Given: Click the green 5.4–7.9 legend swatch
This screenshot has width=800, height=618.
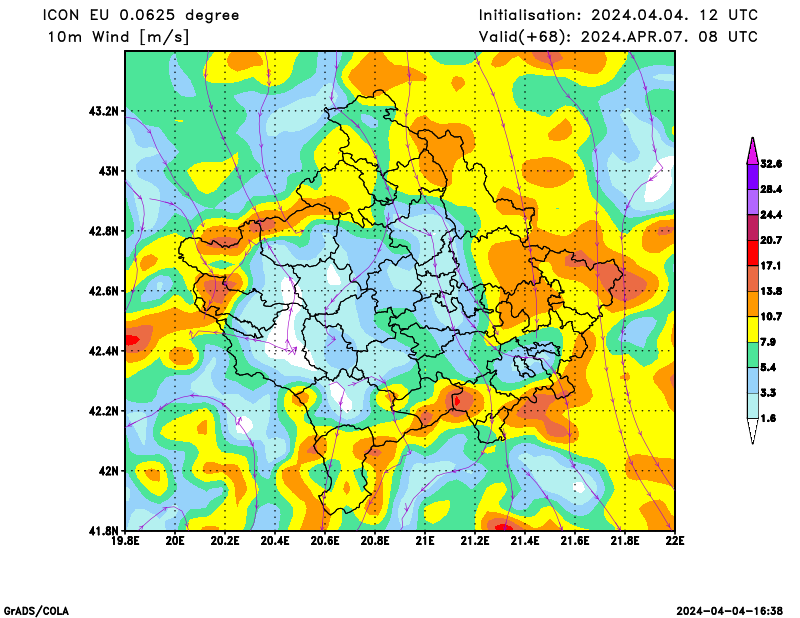Looking at the screenshot, I should point(753,355).
